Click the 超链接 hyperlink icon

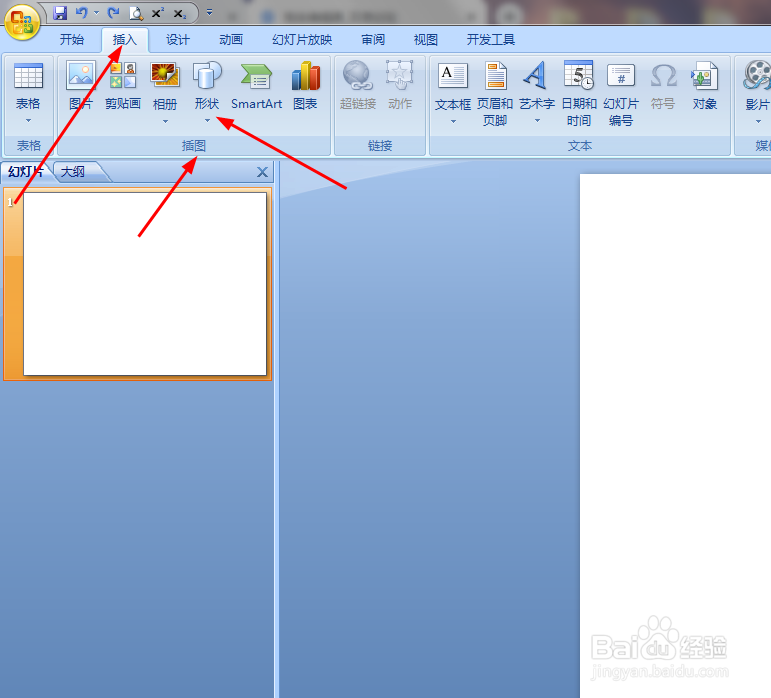(357, 86)
